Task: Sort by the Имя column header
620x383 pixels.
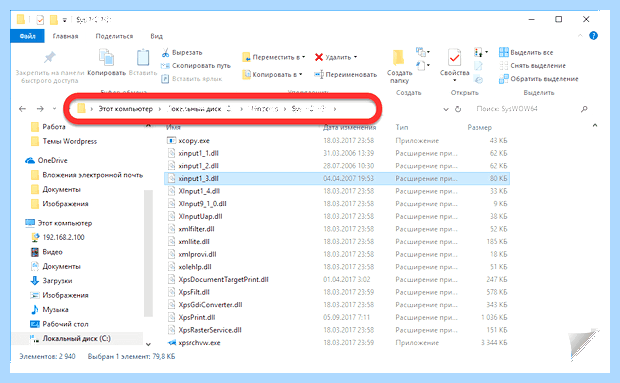Action: (x=173, y=127)
